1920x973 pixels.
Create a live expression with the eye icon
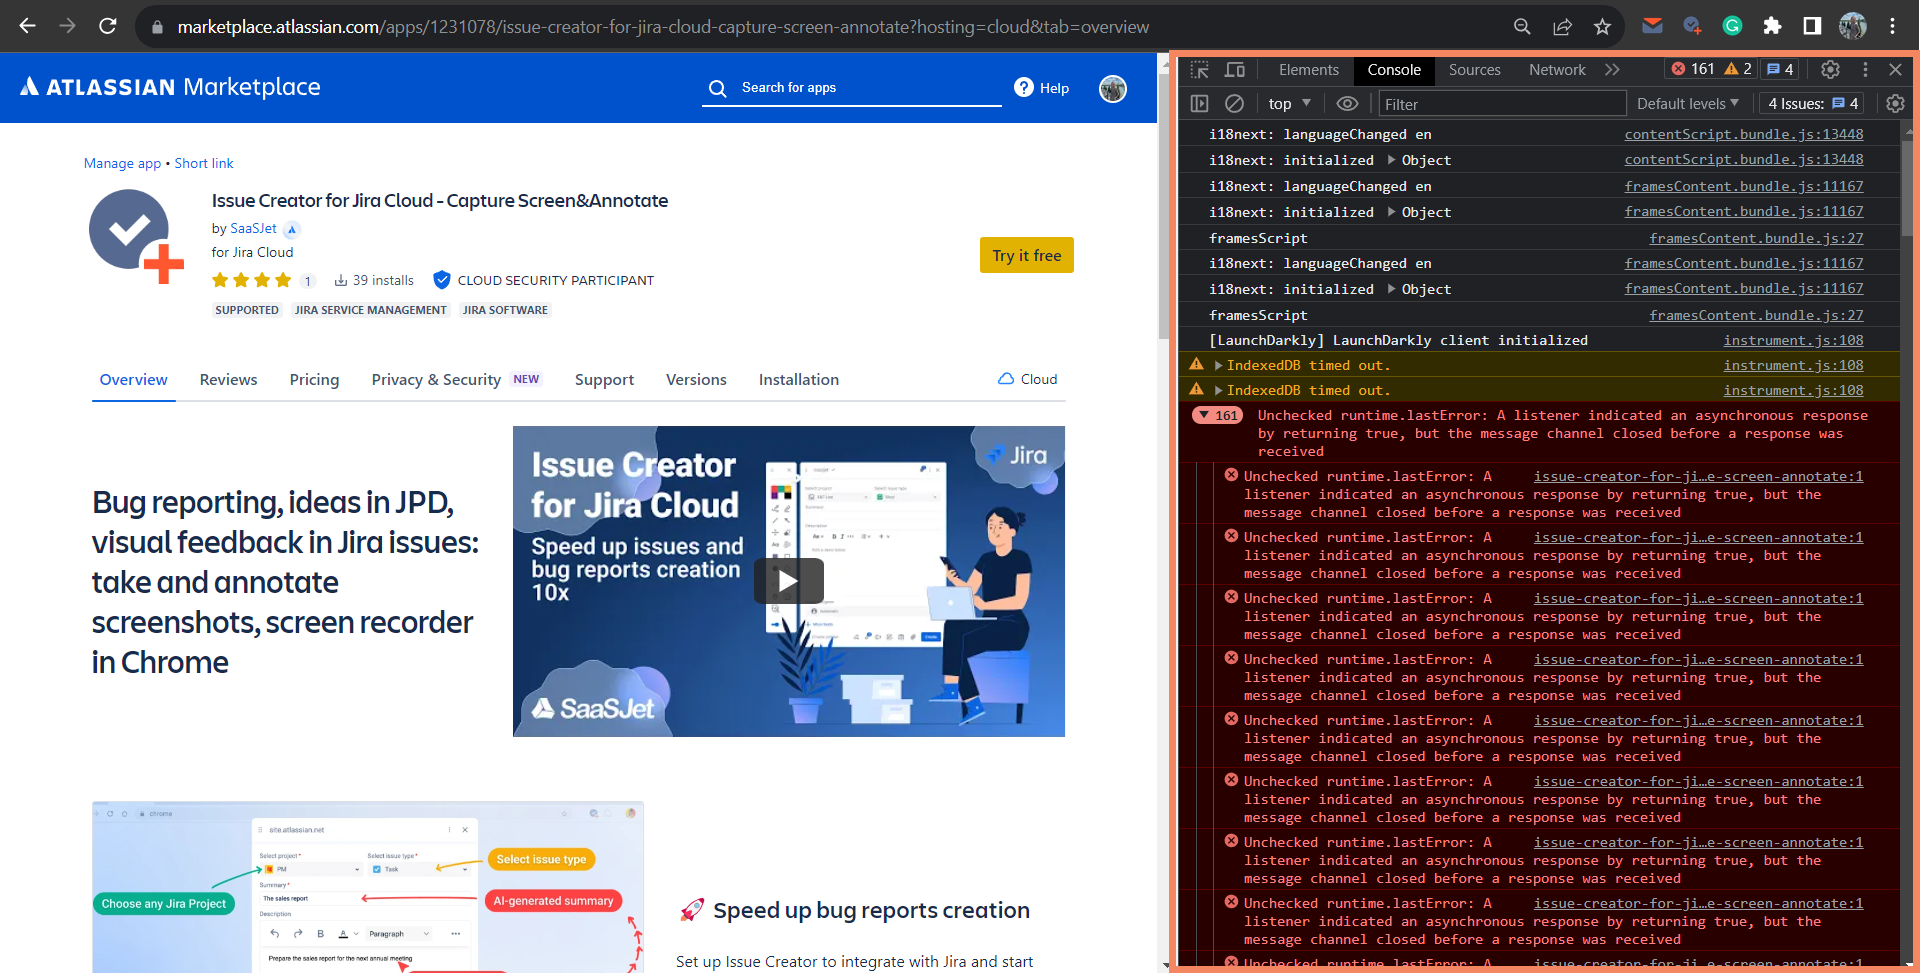(1347, 103)
